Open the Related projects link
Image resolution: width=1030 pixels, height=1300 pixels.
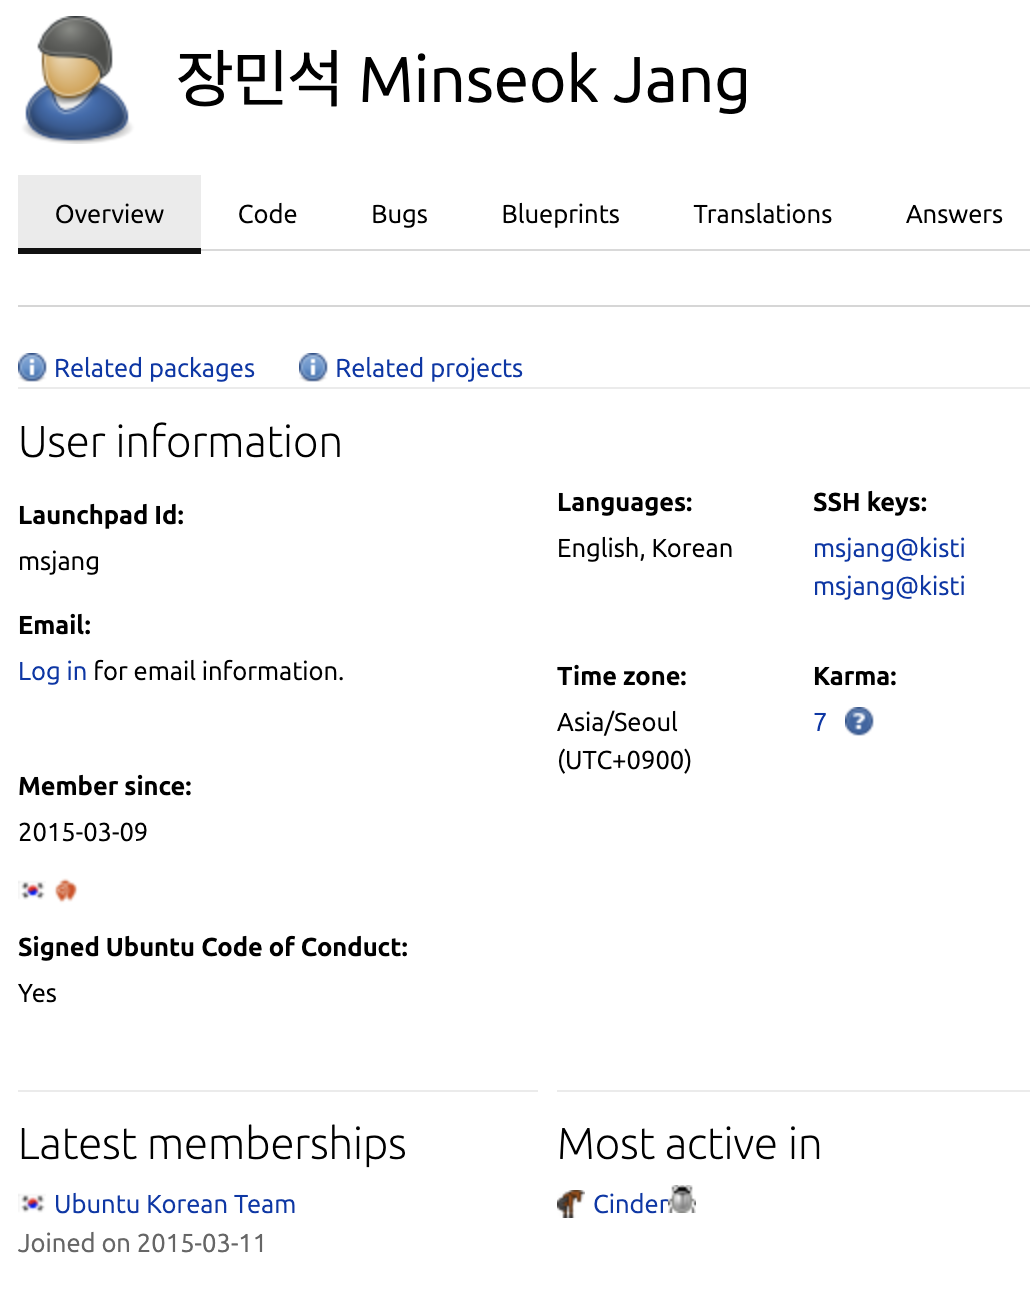[429, 368]
